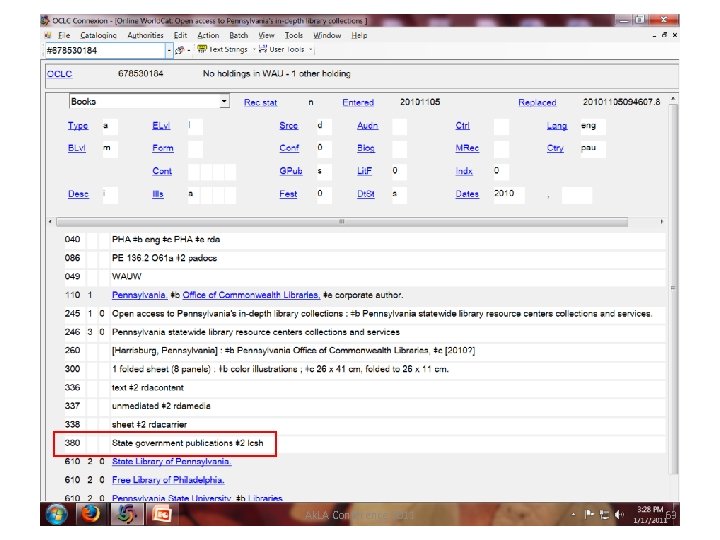Viewport: 720px width, 540px height.
Task: Click the Ctry fixed field link
Action: [555, 148]
